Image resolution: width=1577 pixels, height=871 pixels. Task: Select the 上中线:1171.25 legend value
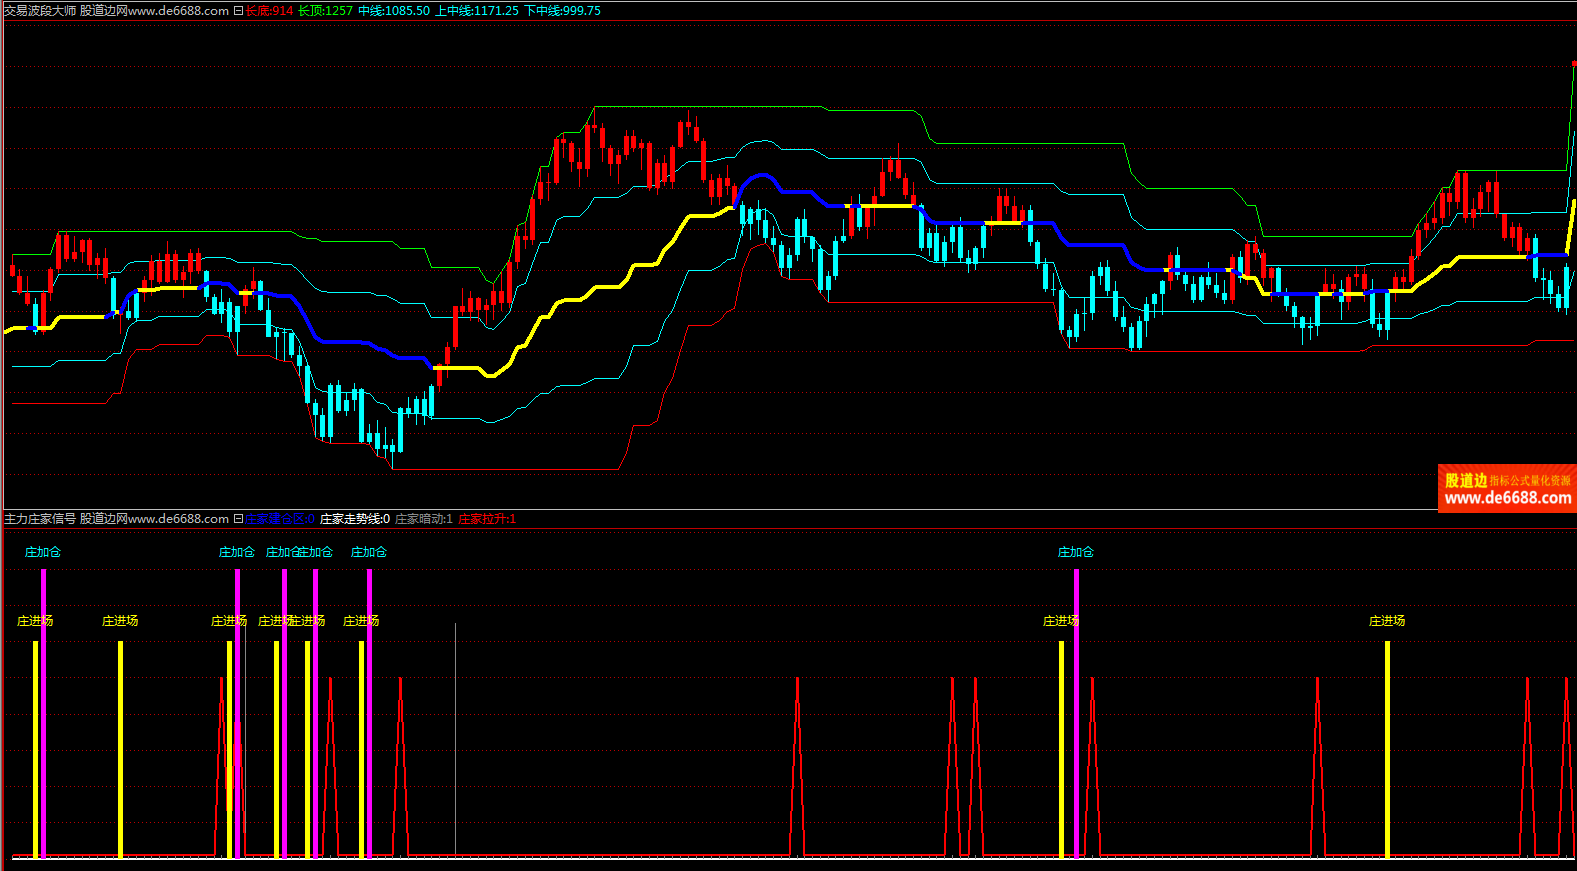coord(477,11)
